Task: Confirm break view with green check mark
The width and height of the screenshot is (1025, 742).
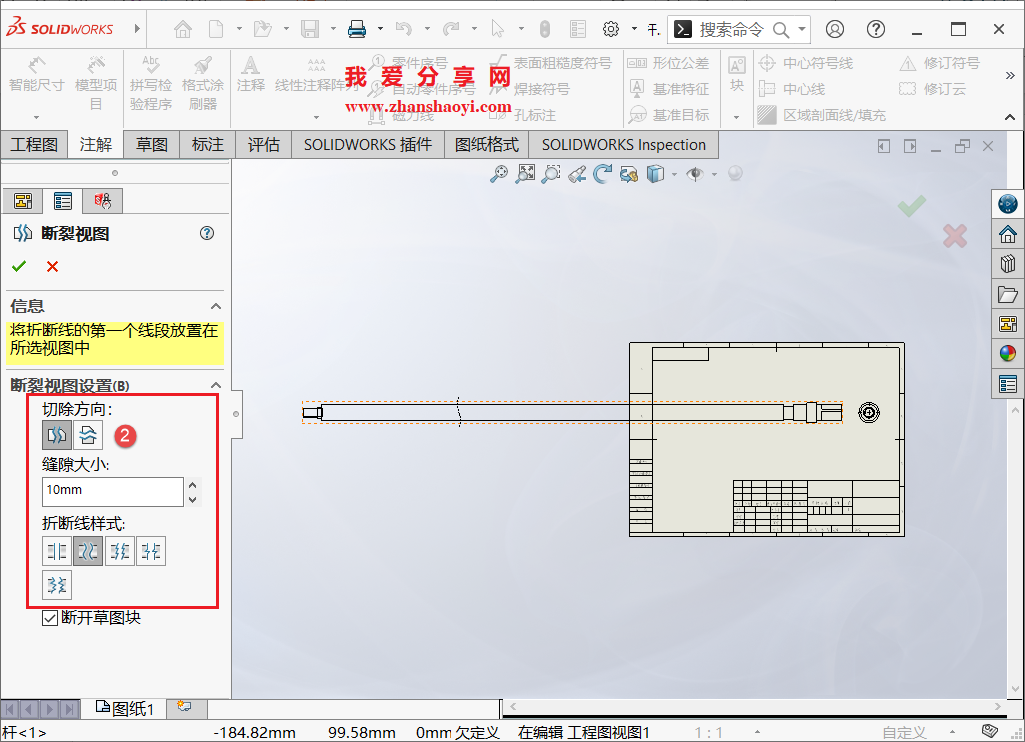Action: click(x=20, y=265)
